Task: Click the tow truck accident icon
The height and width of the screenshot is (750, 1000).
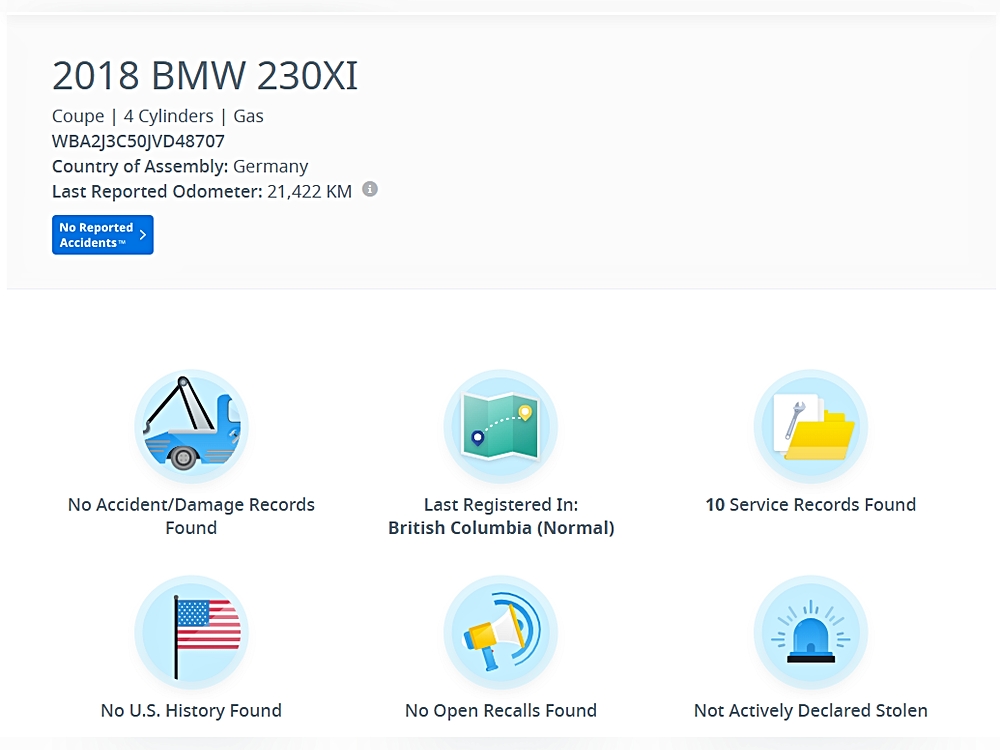Action: (191, 427)
